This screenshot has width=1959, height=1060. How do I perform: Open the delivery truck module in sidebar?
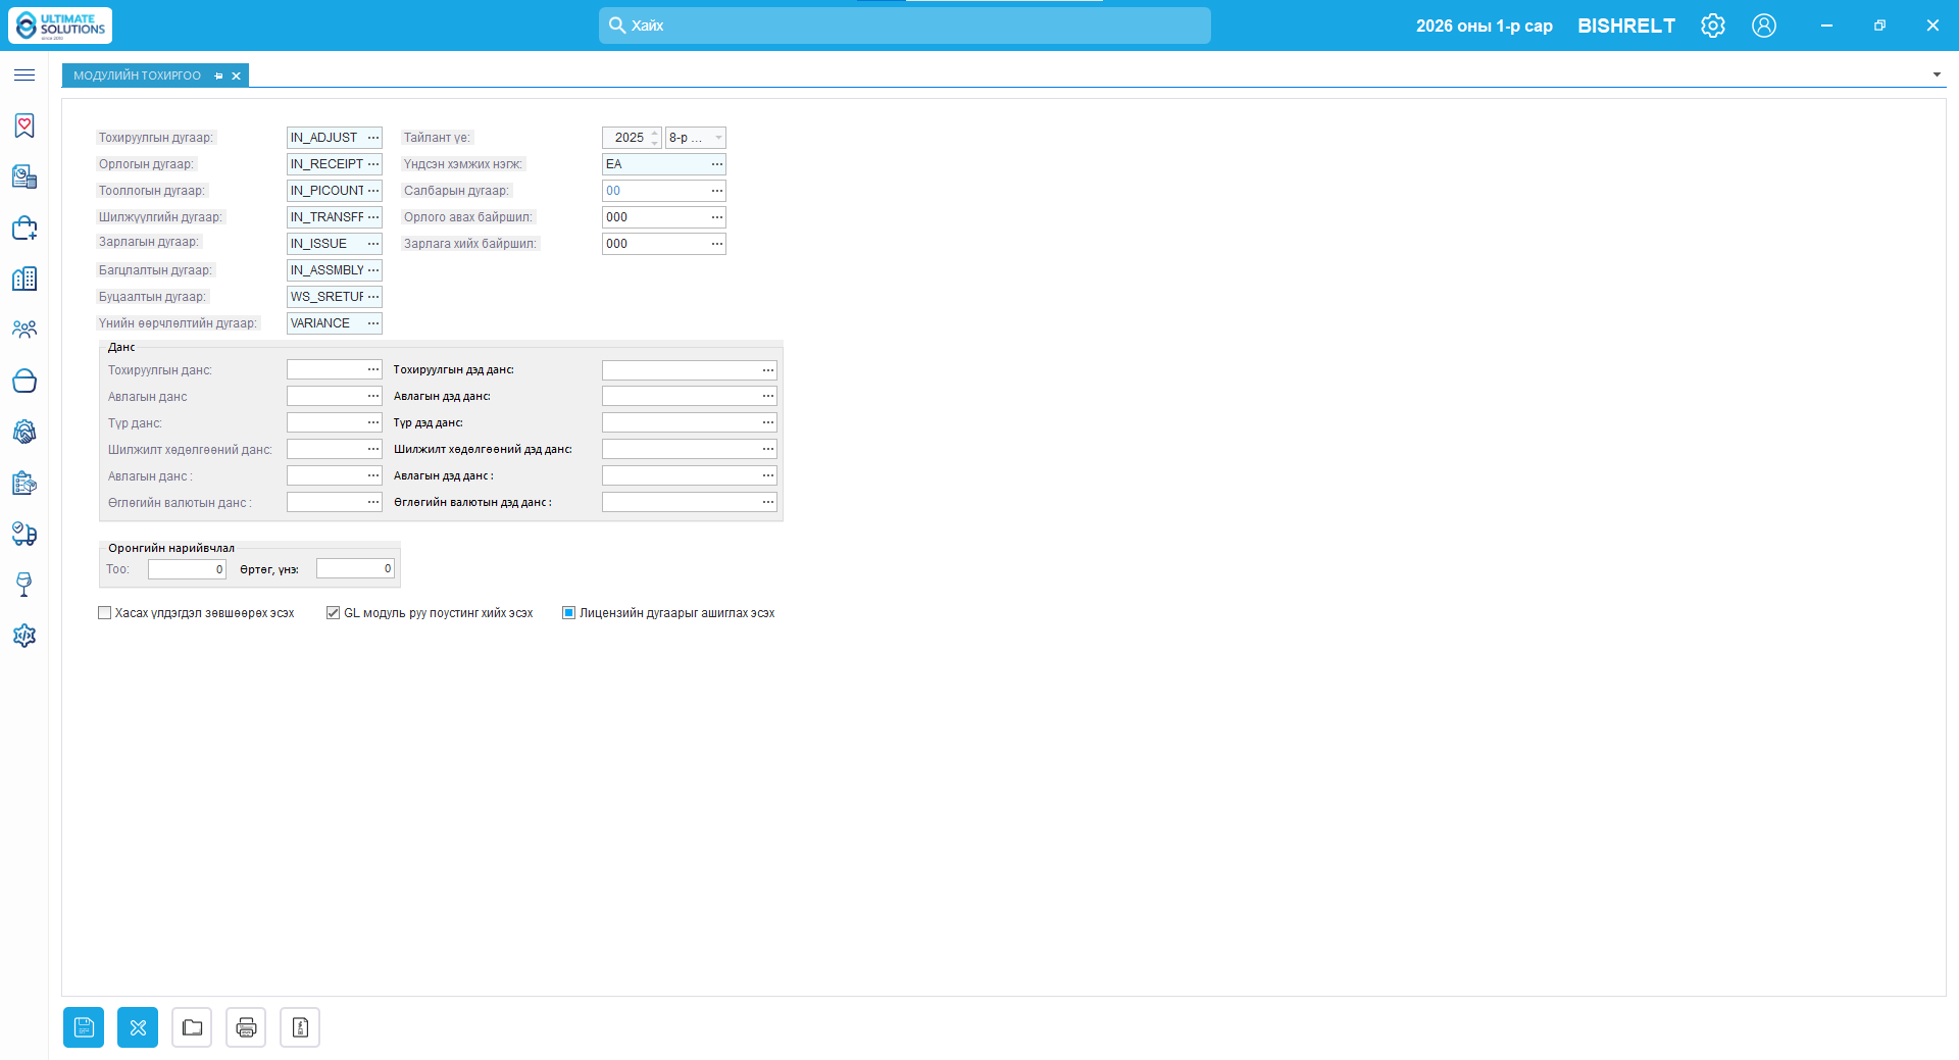24,534
